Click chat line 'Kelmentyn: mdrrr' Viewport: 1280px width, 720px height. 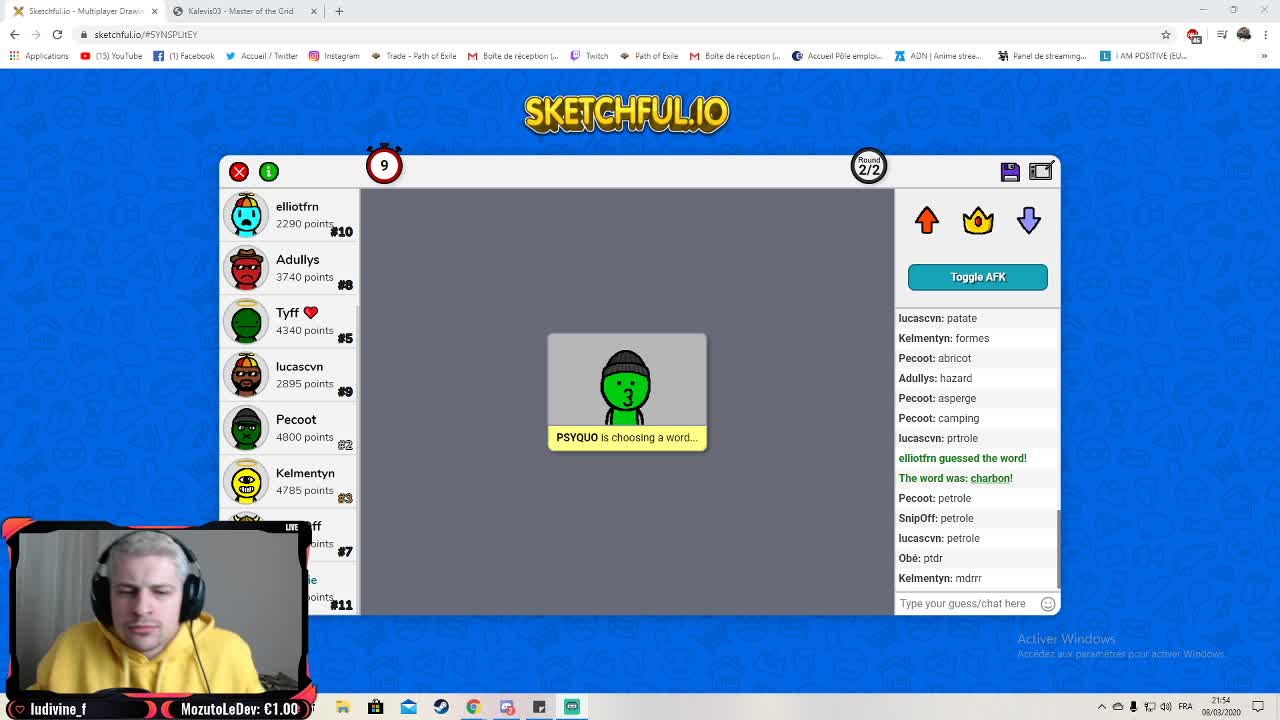coord(940,578)
